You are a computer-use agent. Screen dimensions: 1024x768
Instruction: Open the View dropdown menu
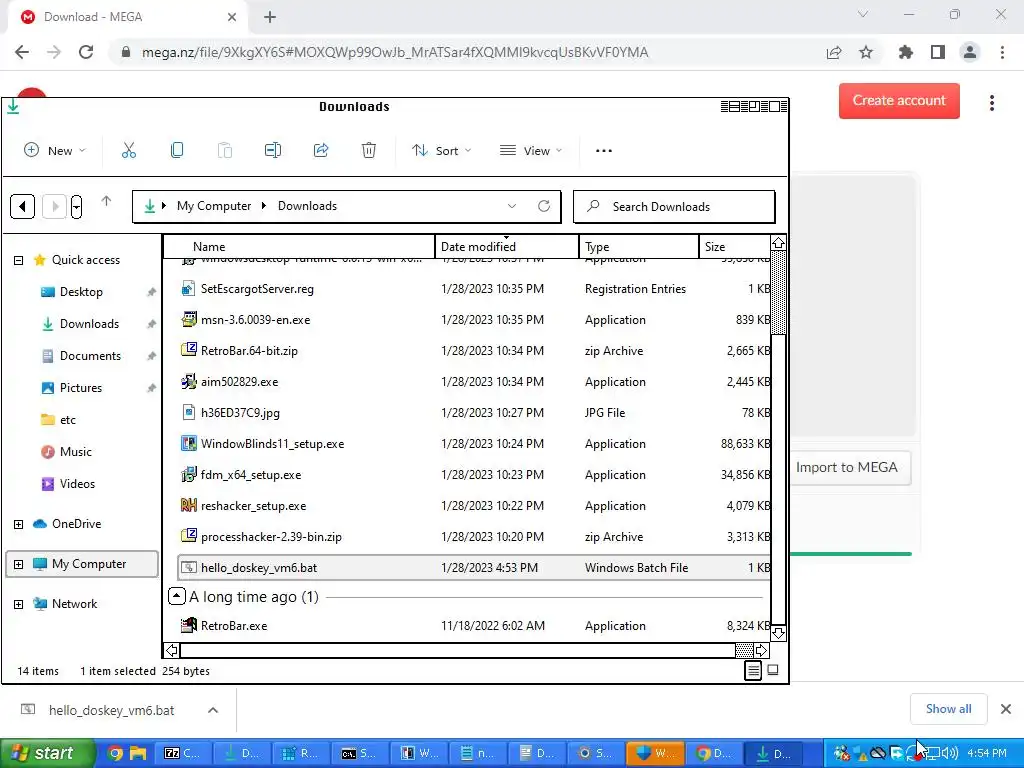click(x=531, y=151)
